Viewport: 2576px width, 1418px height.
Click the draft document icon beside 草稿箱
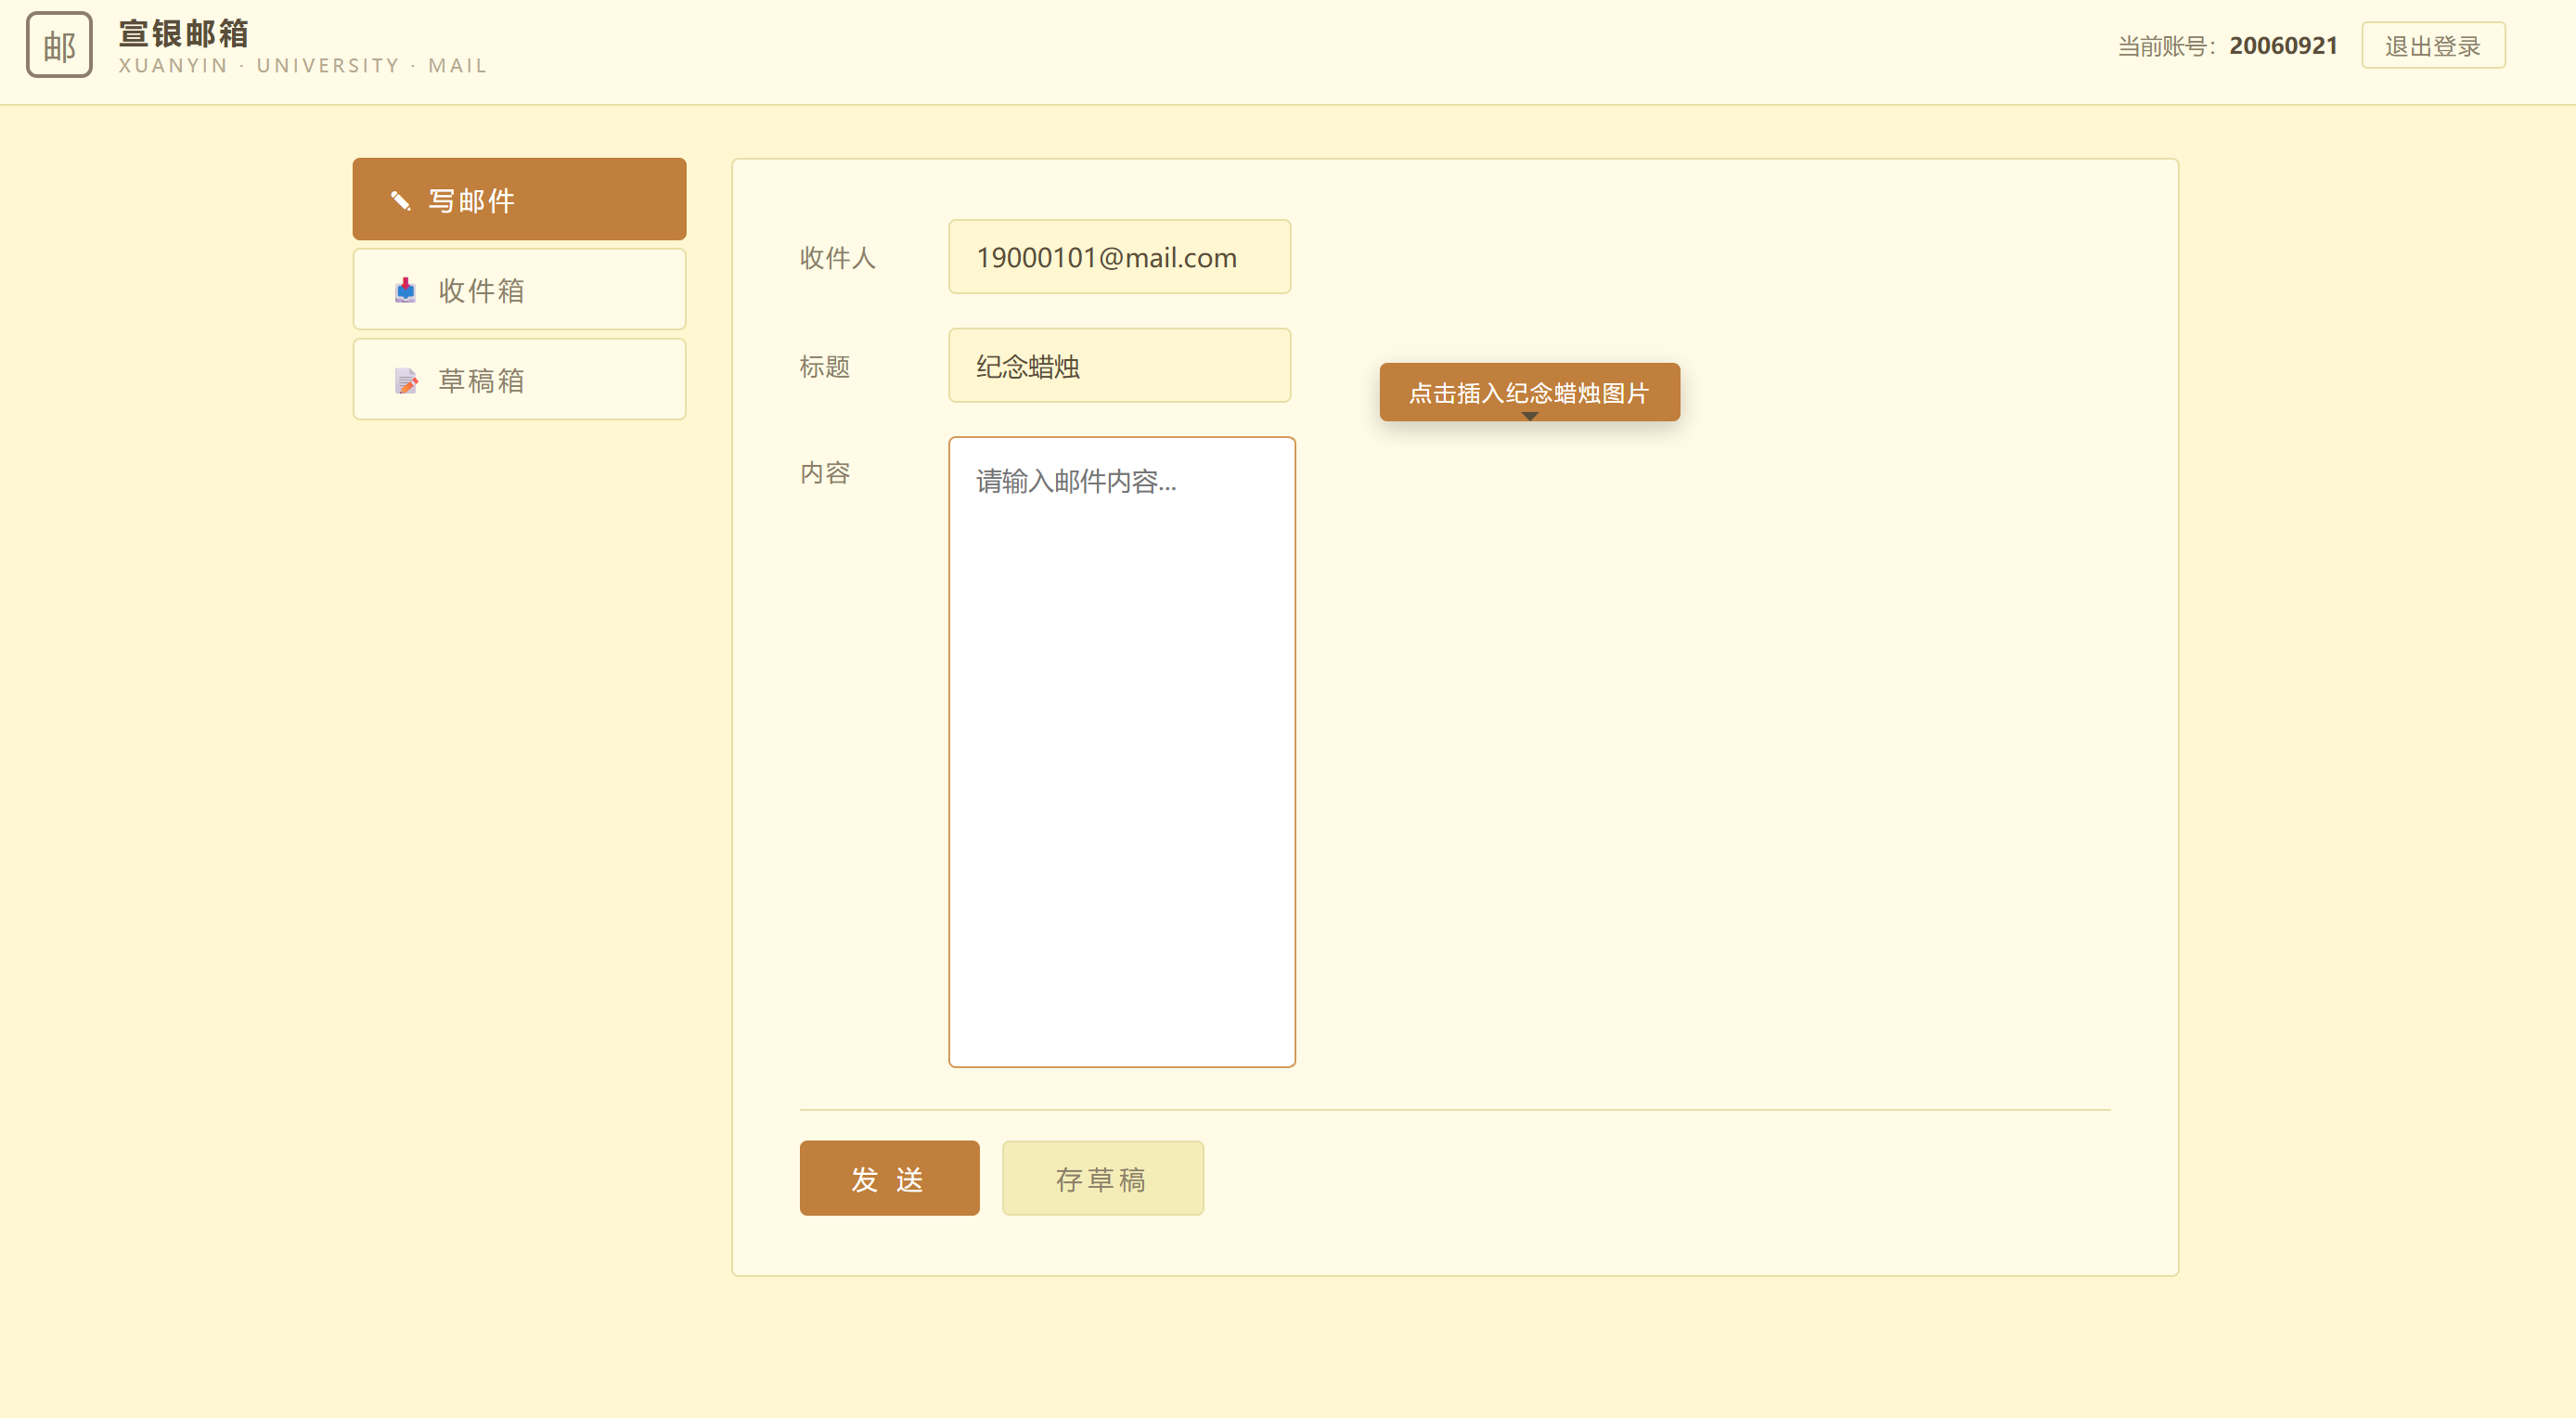coord(406,381)
